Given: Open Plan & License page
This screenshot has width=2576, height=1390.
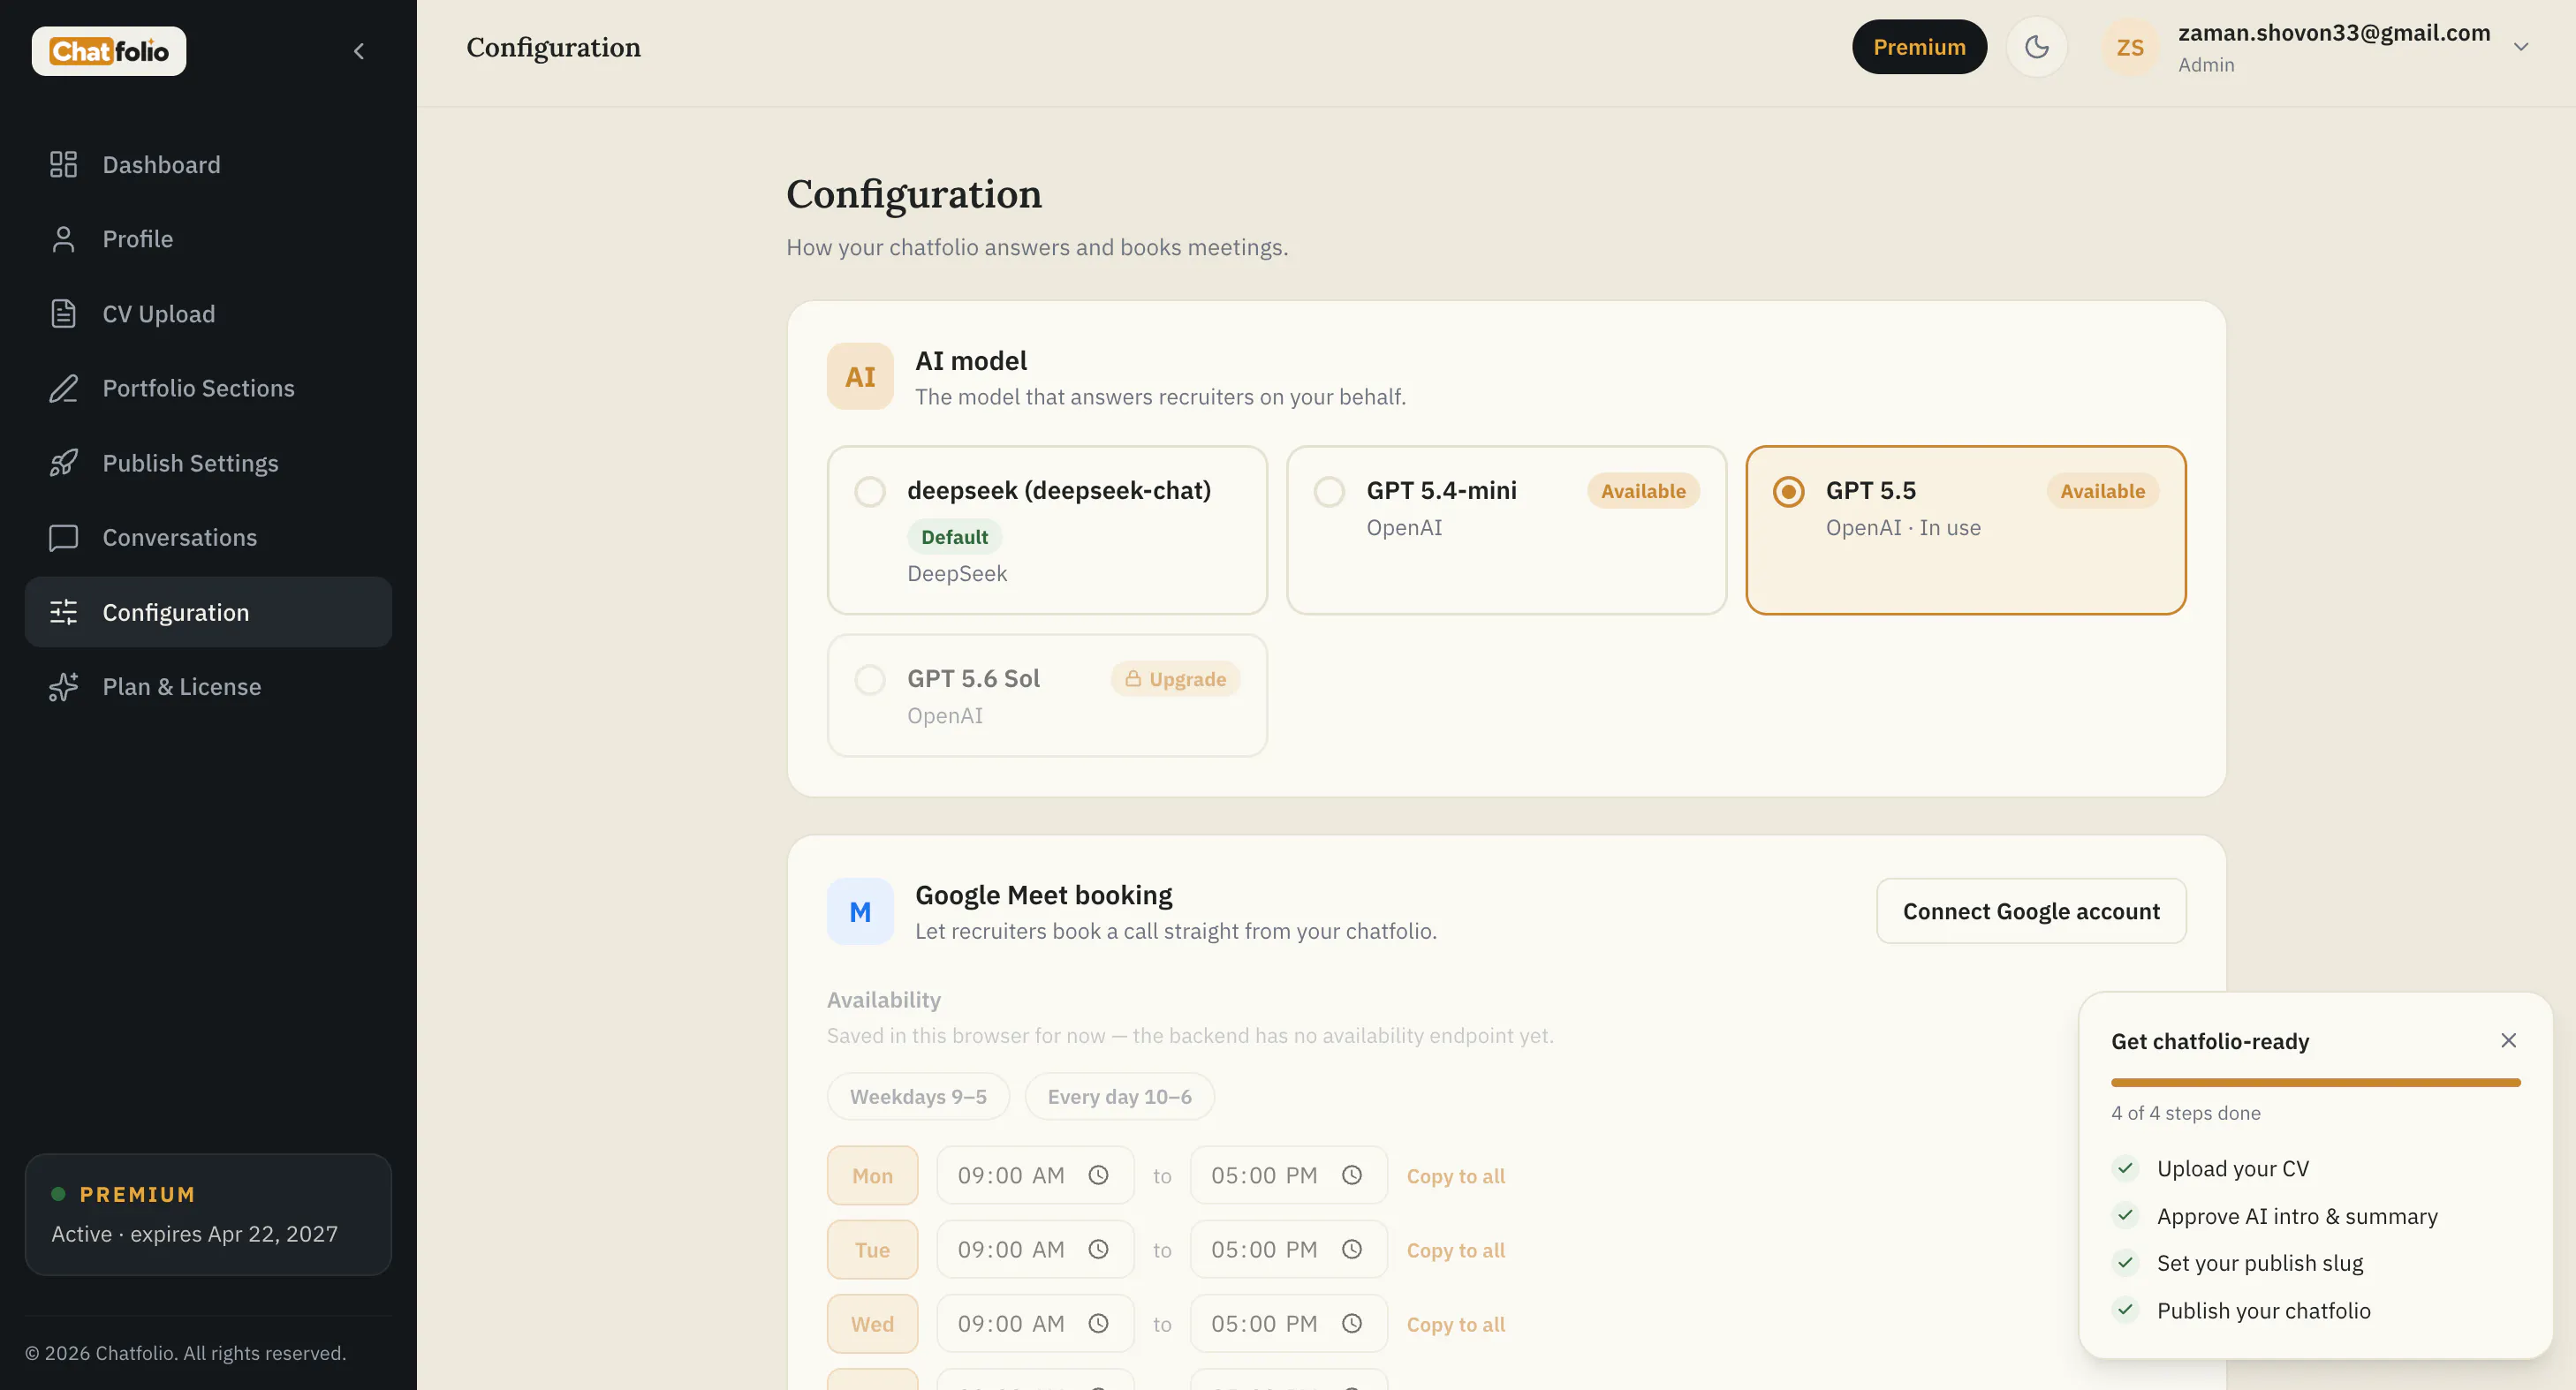Looking at the screenshot, I should pos(208,687).
